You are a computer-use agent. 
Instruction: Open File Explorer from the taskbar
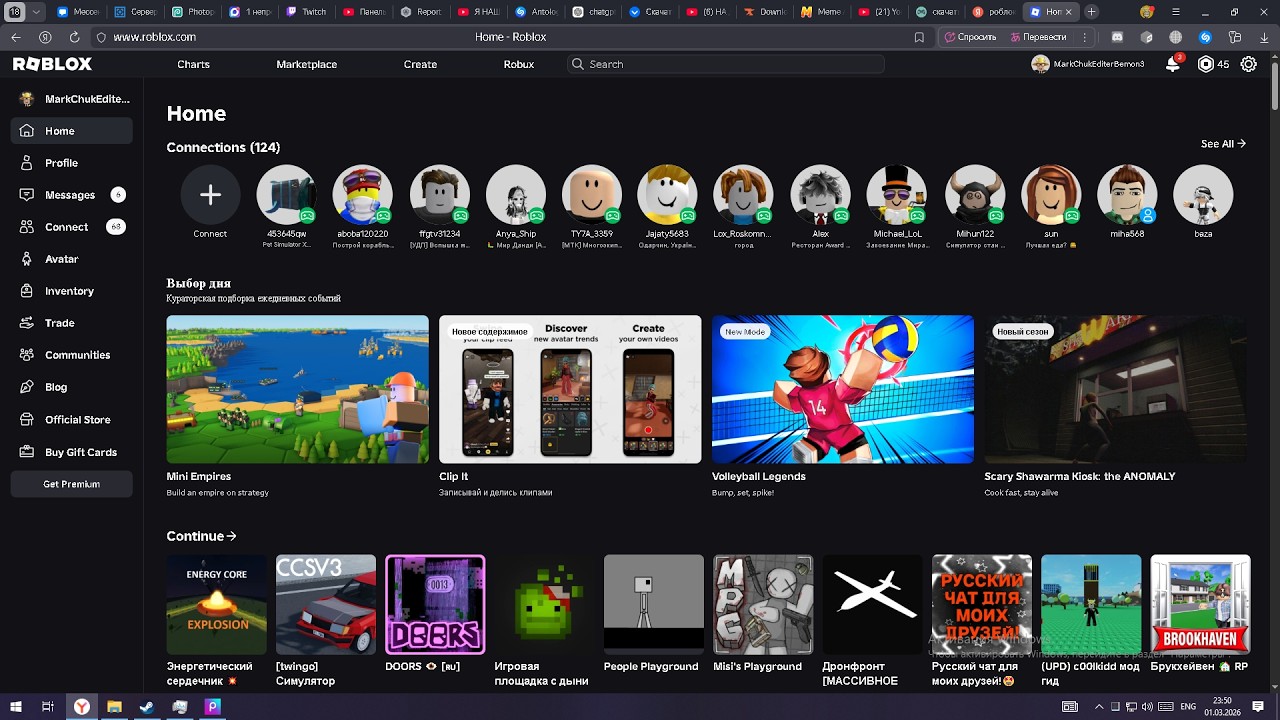click(x=114, y=707)
